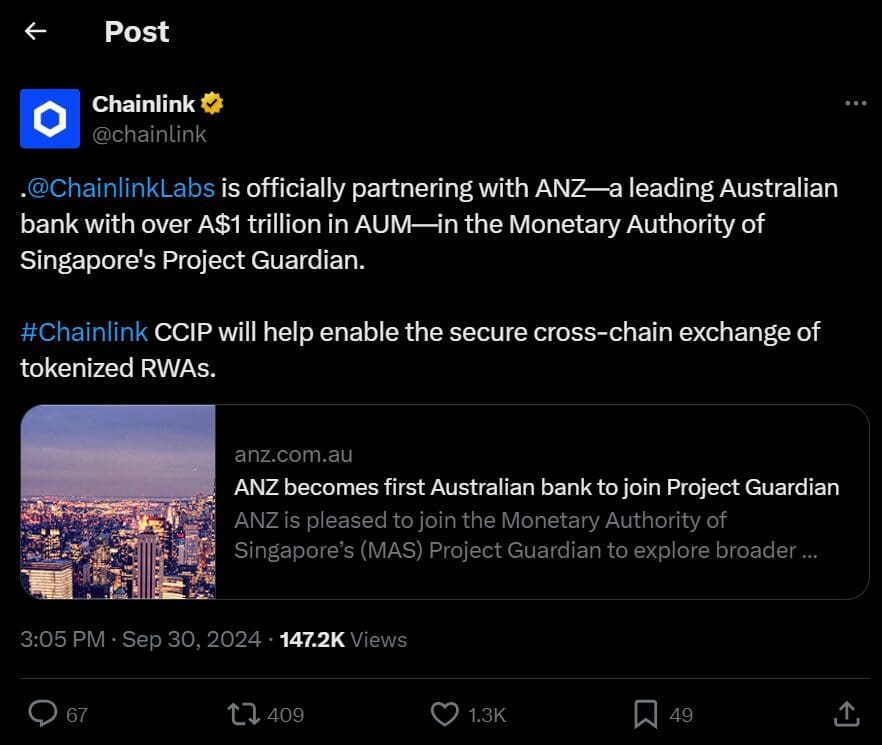The height and width of the screenshot is (745, 882).
Task: Open the article preview thumbnail image
Action: pyautogui.click(x=117, y=502)
